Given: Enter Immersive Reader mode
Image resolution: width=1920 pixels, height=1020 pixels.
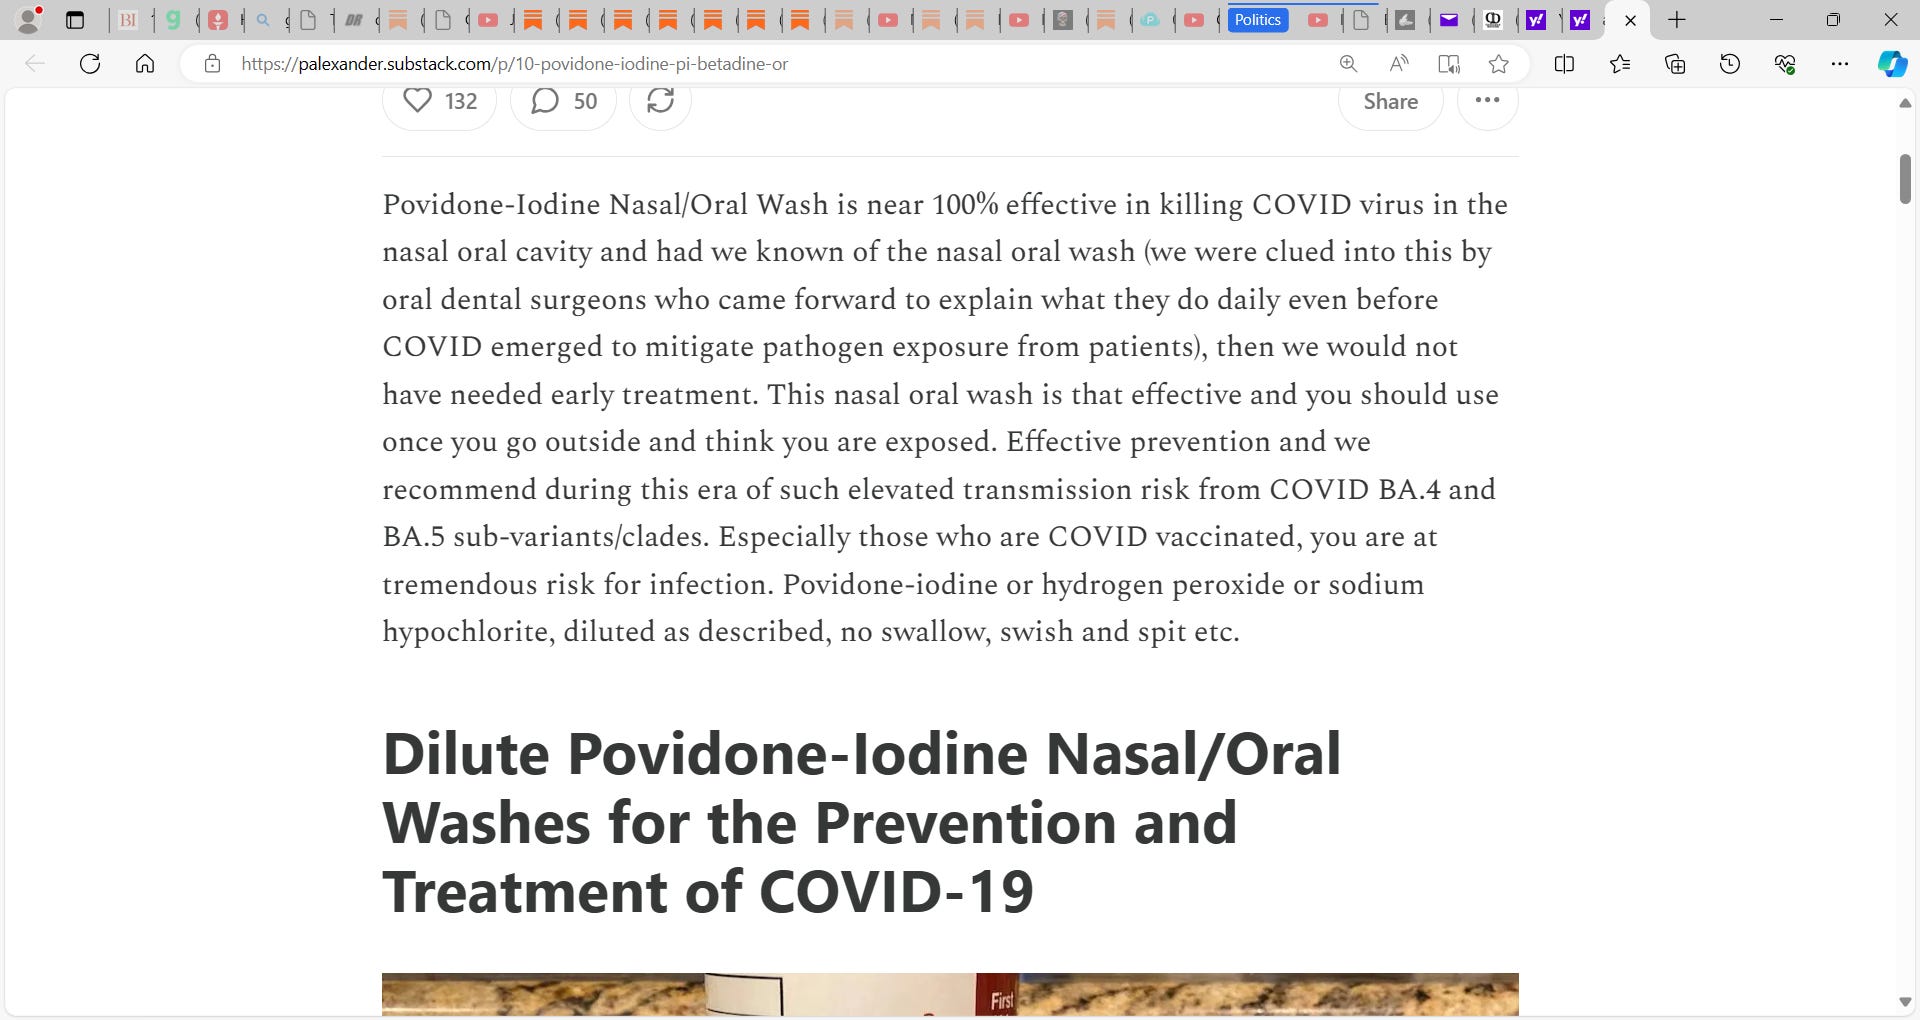Looking at the screenshot, I should click(1448, 64).
